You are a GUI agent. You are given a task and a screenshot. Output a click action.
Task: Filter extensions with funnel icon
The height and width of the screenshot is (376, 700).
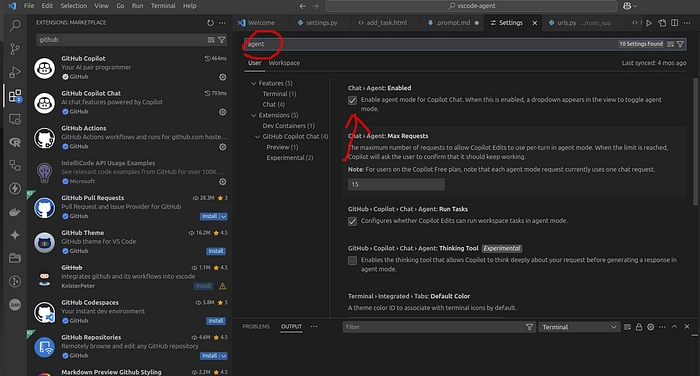[221, 40]
